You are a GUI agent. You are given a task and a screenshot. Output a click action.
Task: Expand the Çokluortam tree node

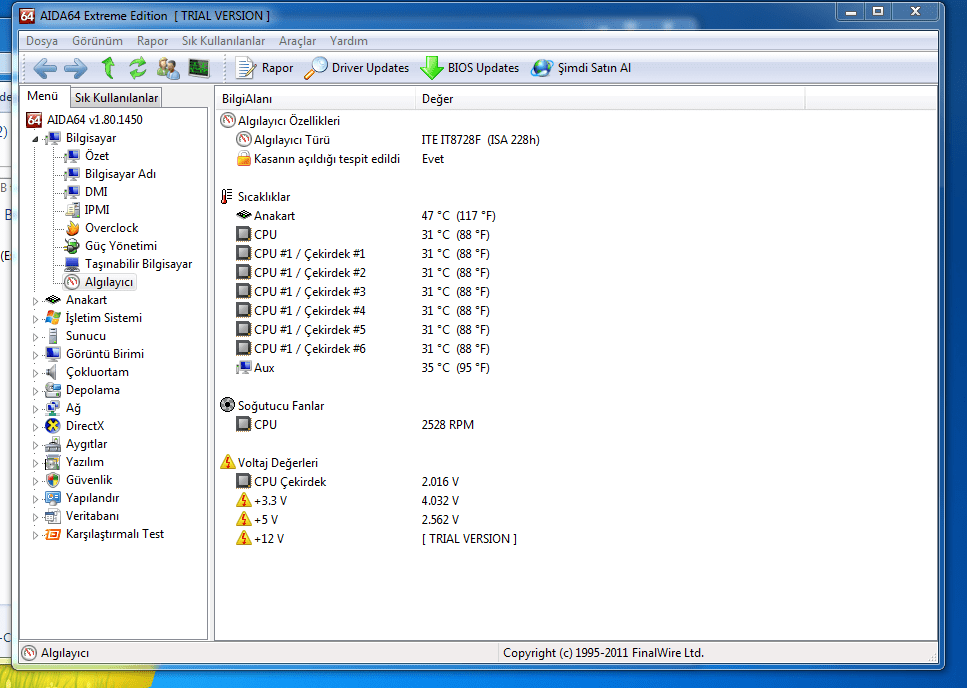(35, 373)
